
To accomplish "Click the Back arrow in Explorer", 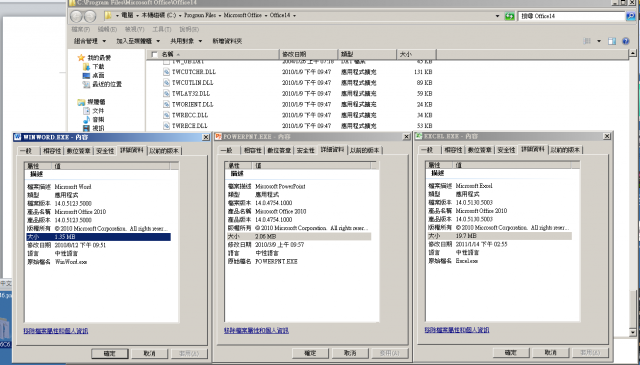I will pyautogui.click(x=76, y=16).
